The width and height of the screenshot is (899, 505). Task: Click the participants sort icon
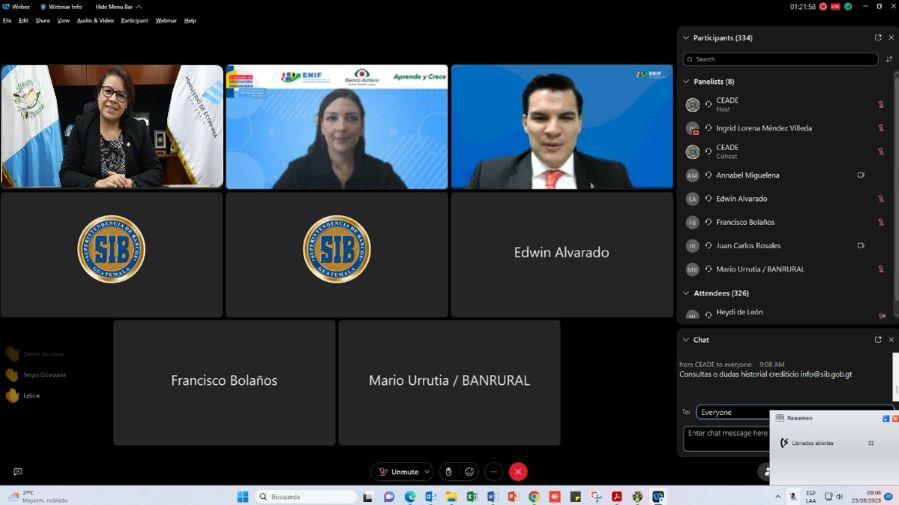pyautogui.click(x=889, y=59)
